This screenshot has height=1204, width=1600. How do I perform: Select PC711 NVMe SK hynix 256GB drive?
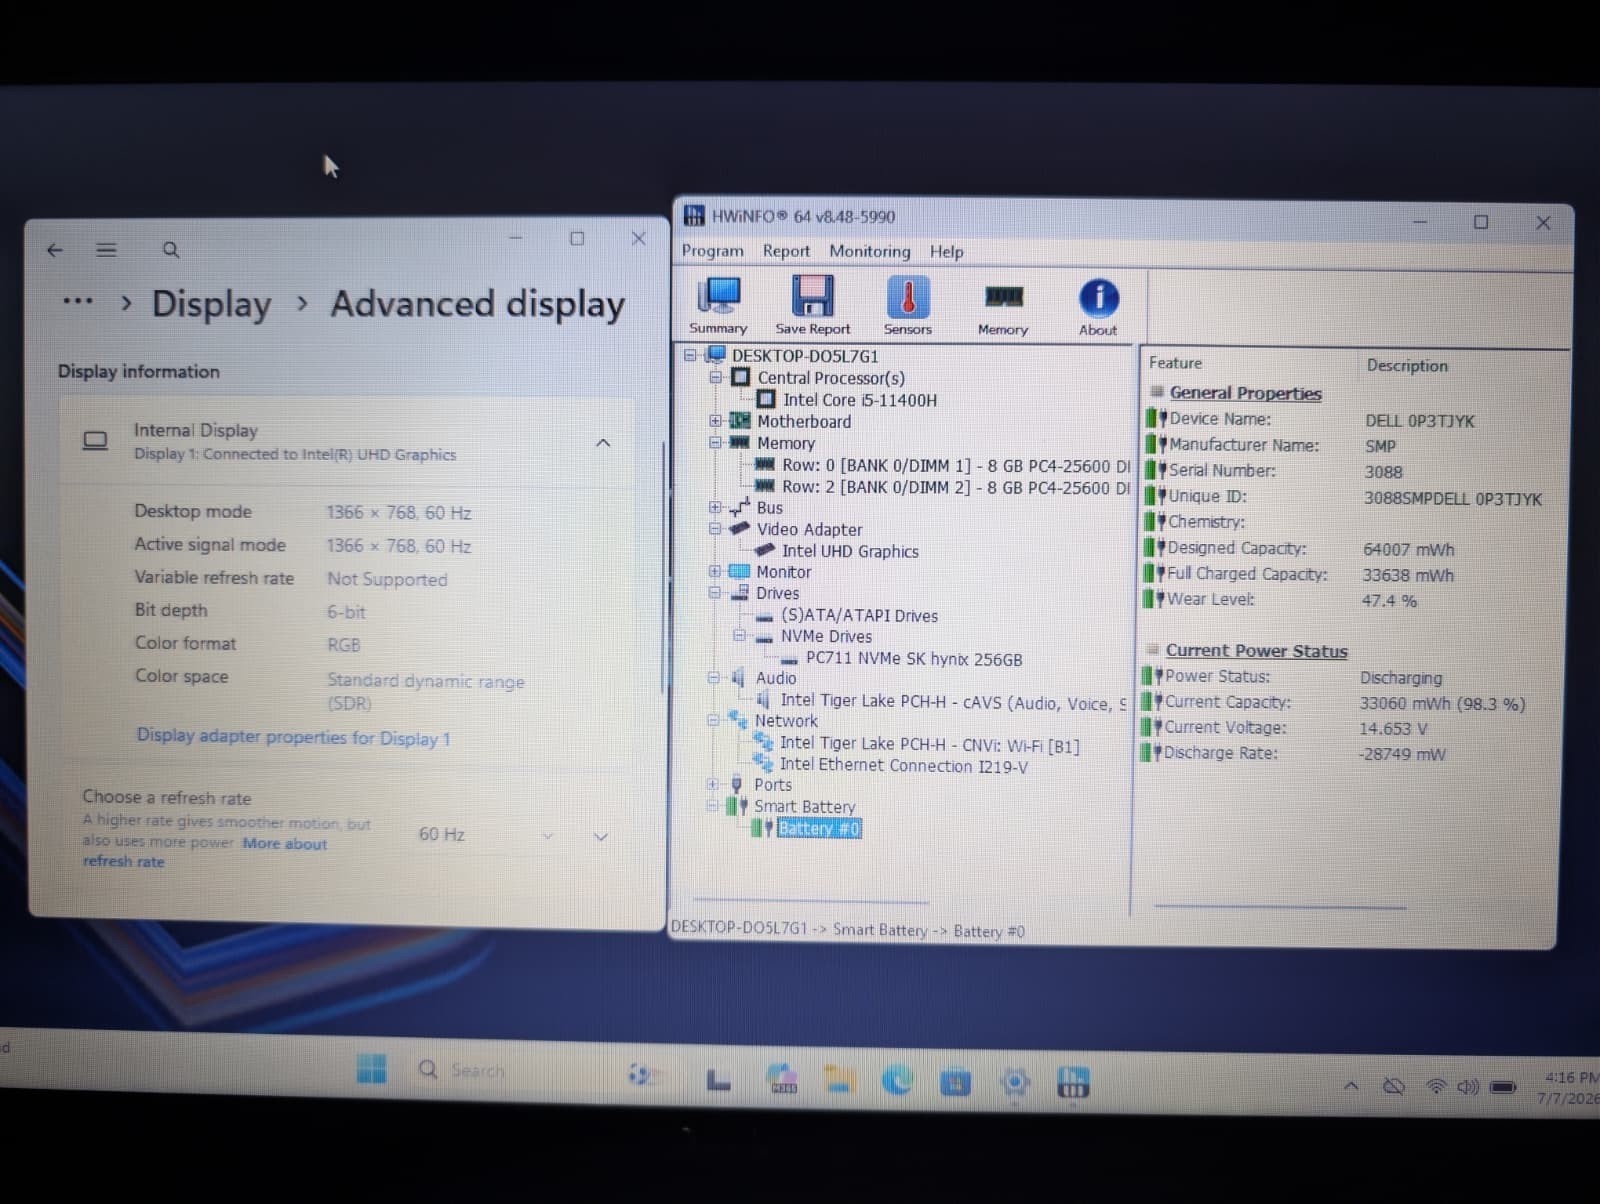coord(914,659)
